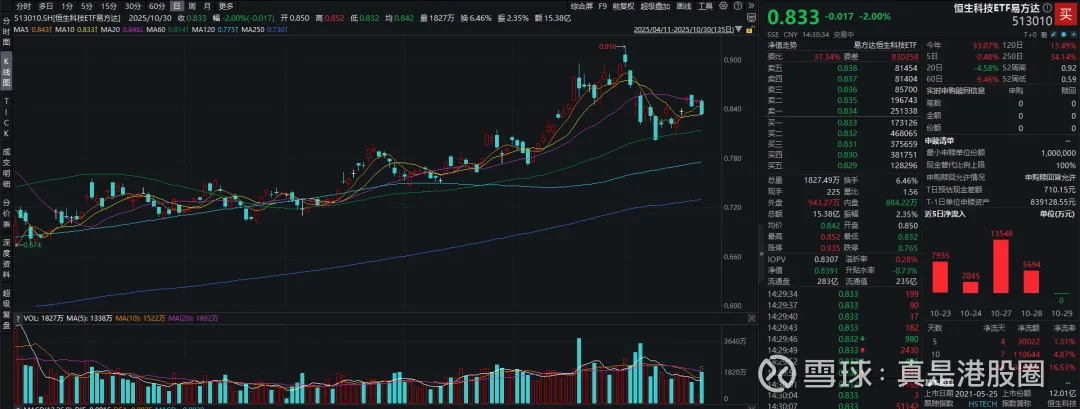Open the date range dropdown arrow
Viewport: 1080px width, 409px height.
738,30
